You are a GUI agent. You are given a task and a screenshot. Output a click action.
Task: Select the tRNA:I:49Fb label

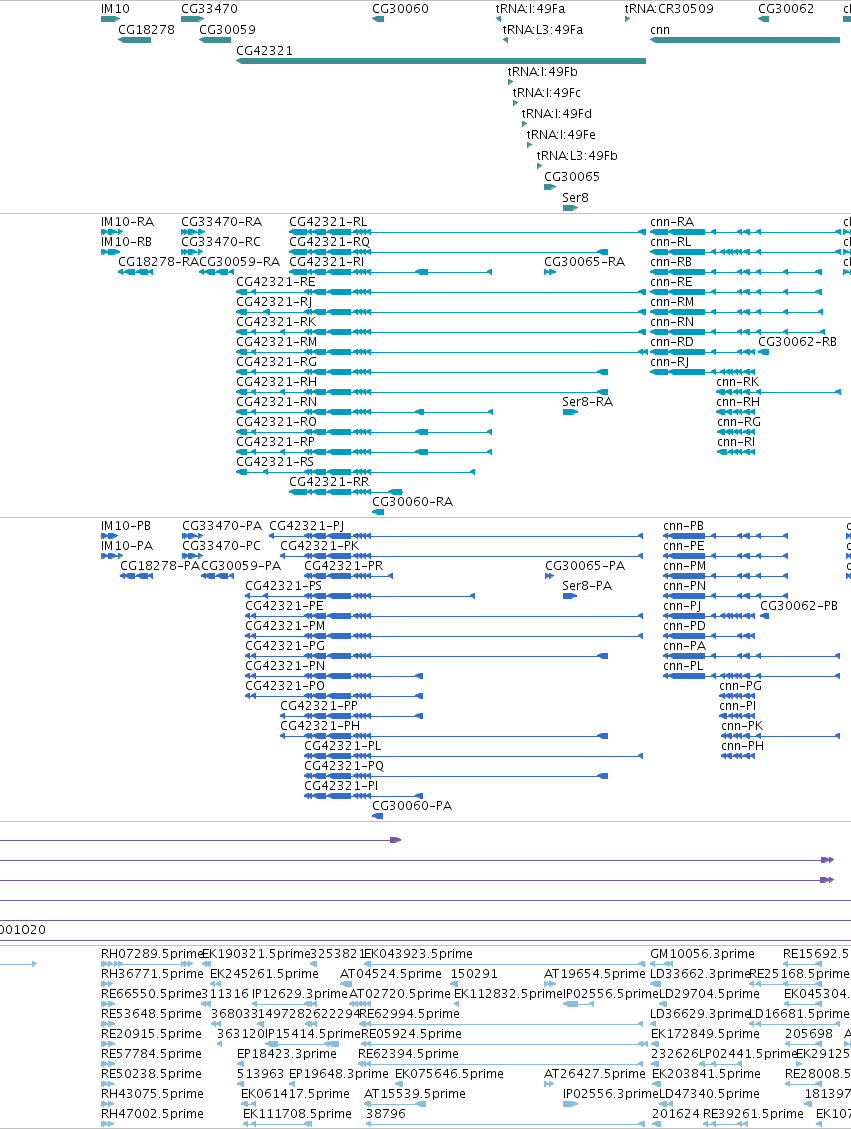coord(542,71)
